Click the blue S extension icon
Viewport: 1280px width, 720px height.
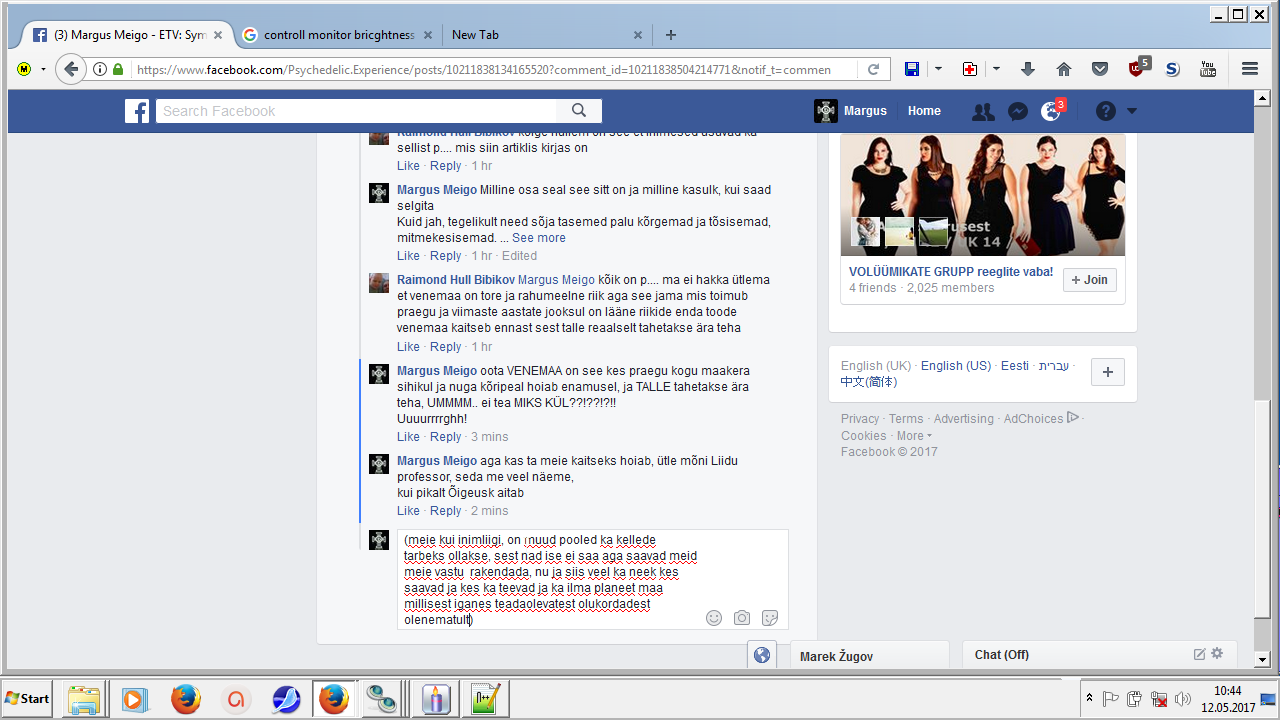(1173, 69)
